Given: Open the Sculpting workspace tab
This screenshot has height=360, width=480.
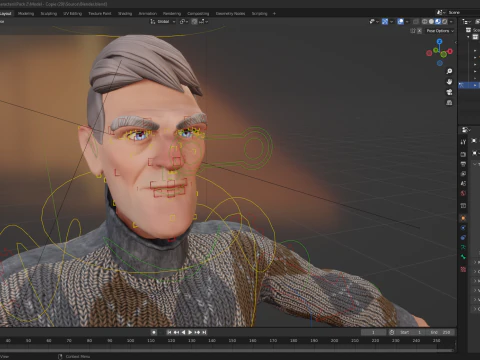Looking at the screenshot, I should pyautogui.click(x=49, y=14).
